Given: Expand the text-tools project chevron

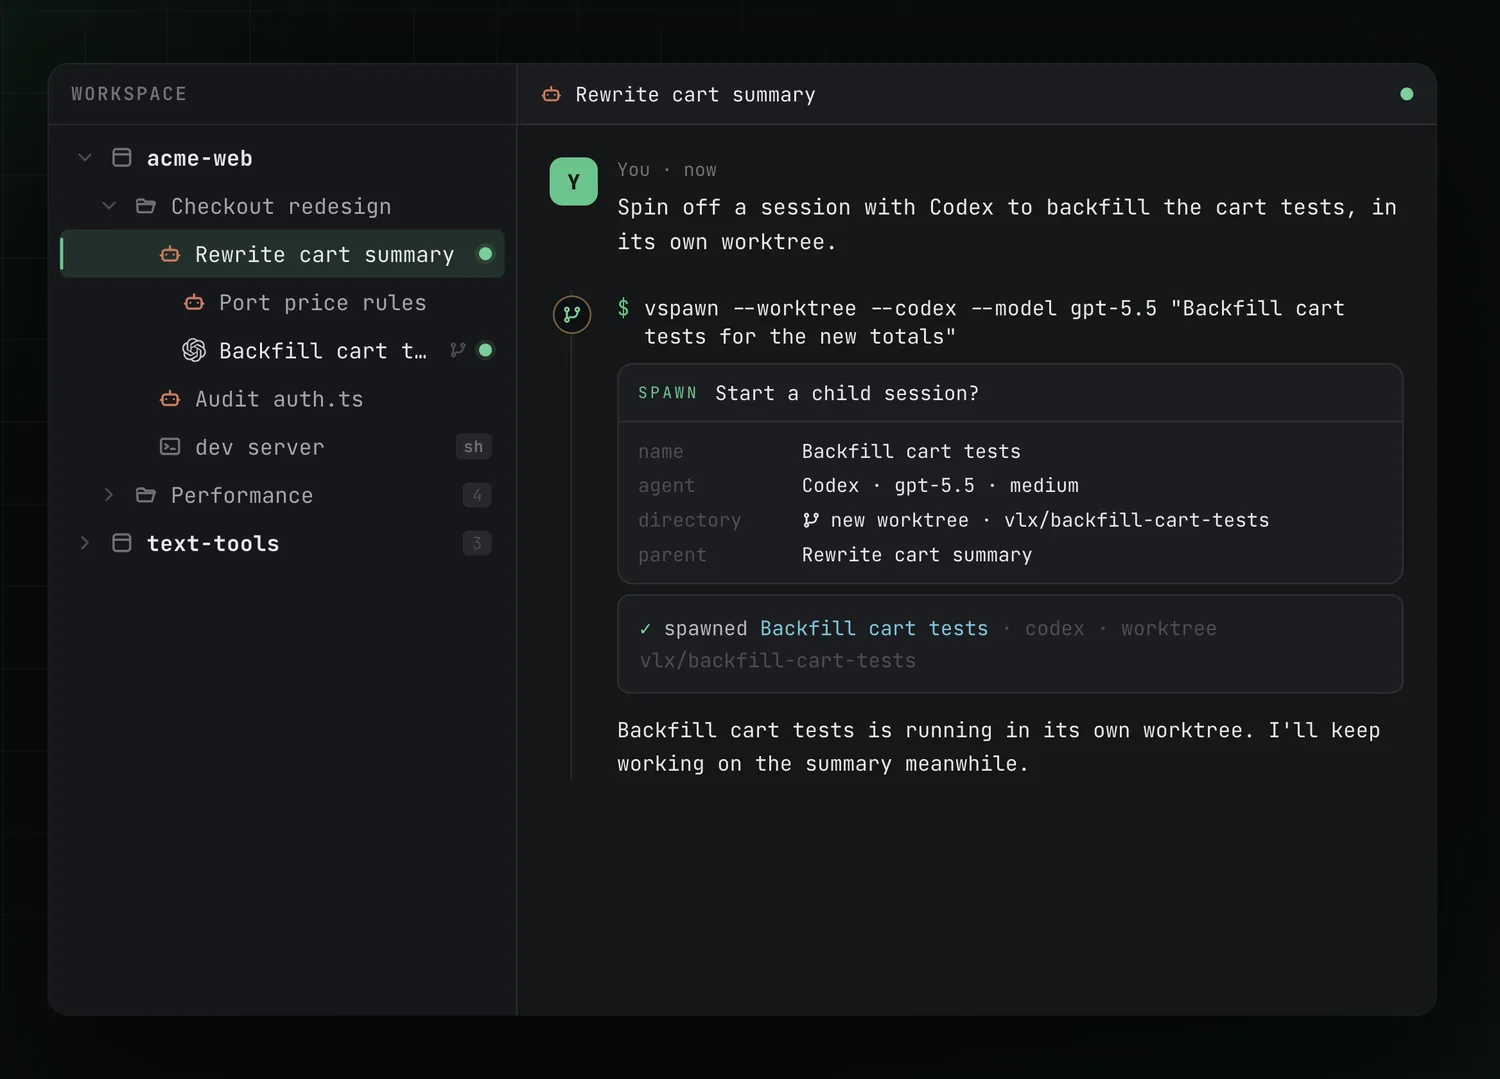Looking at the screenshot, I should coord(85,543).
